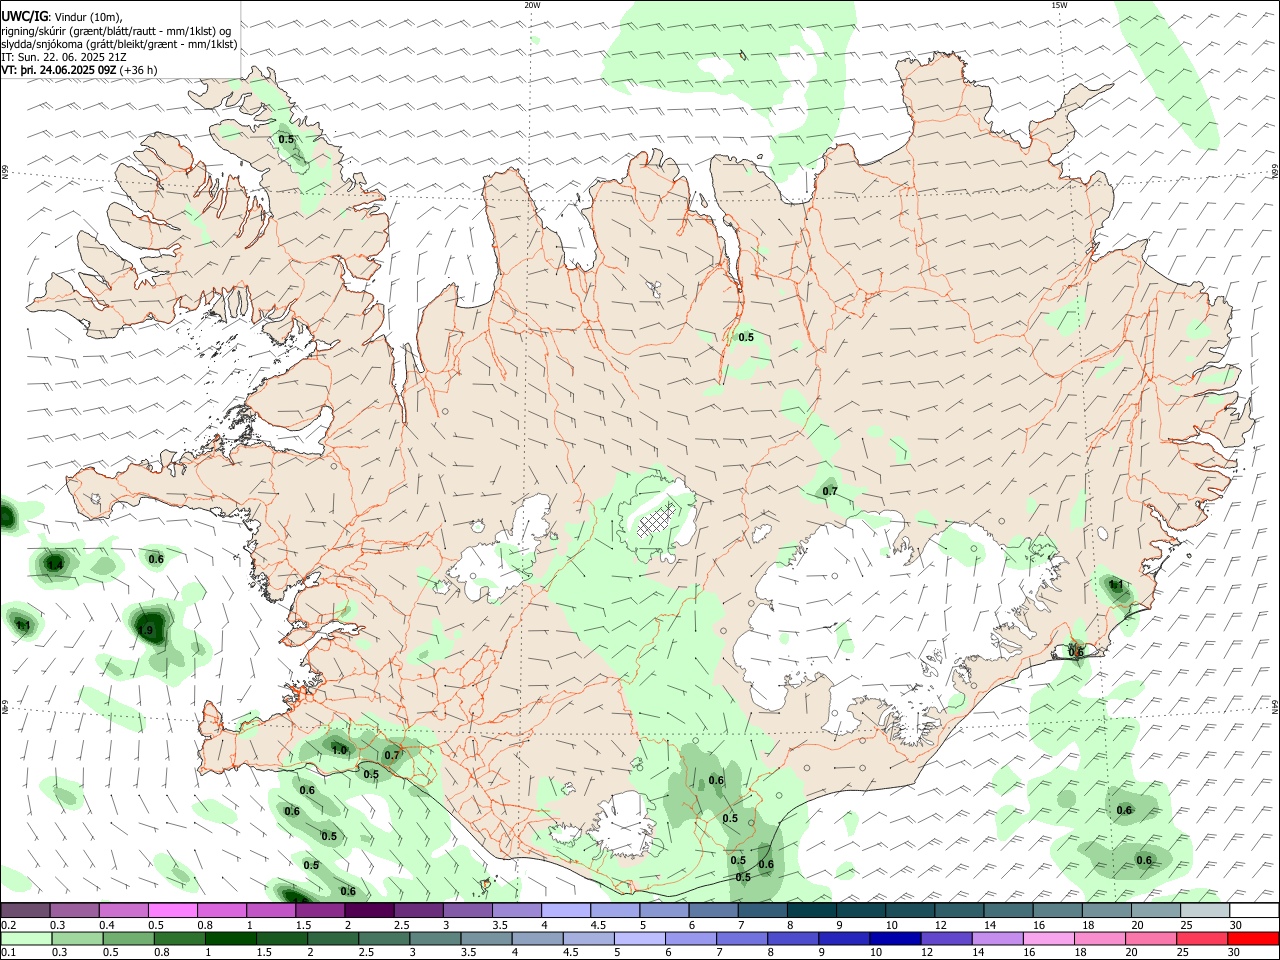Select the light pink rain swatch 16–18
This screenshot has height=960, width=1280.
click(x=1048, y=938)
